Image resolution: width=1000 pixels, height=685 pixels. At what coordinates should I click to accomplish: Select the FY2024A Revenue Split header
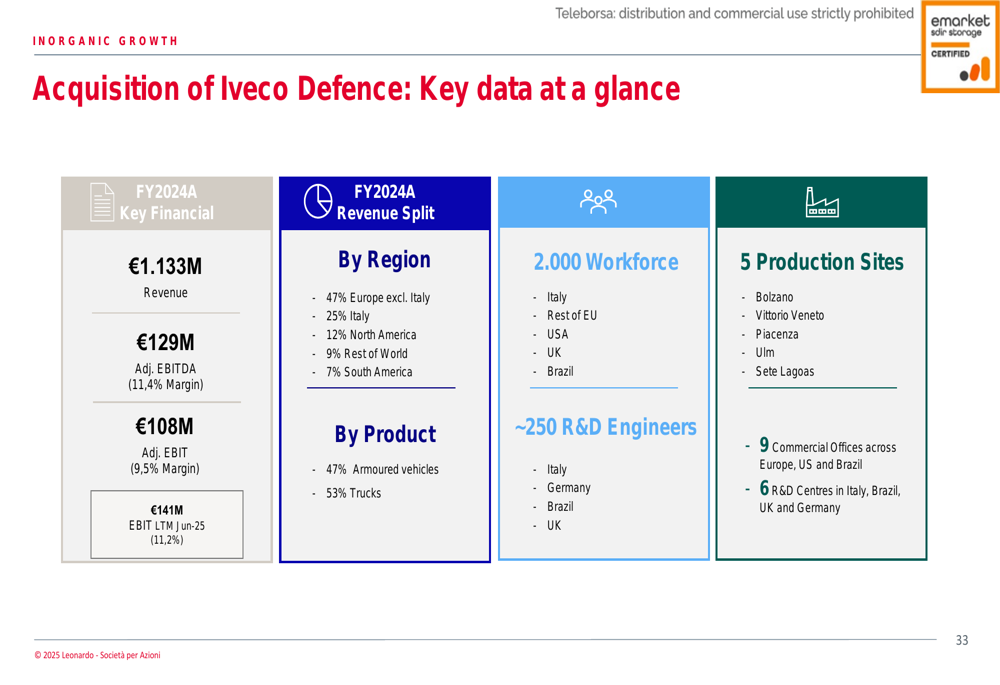[x=385, y=202]
